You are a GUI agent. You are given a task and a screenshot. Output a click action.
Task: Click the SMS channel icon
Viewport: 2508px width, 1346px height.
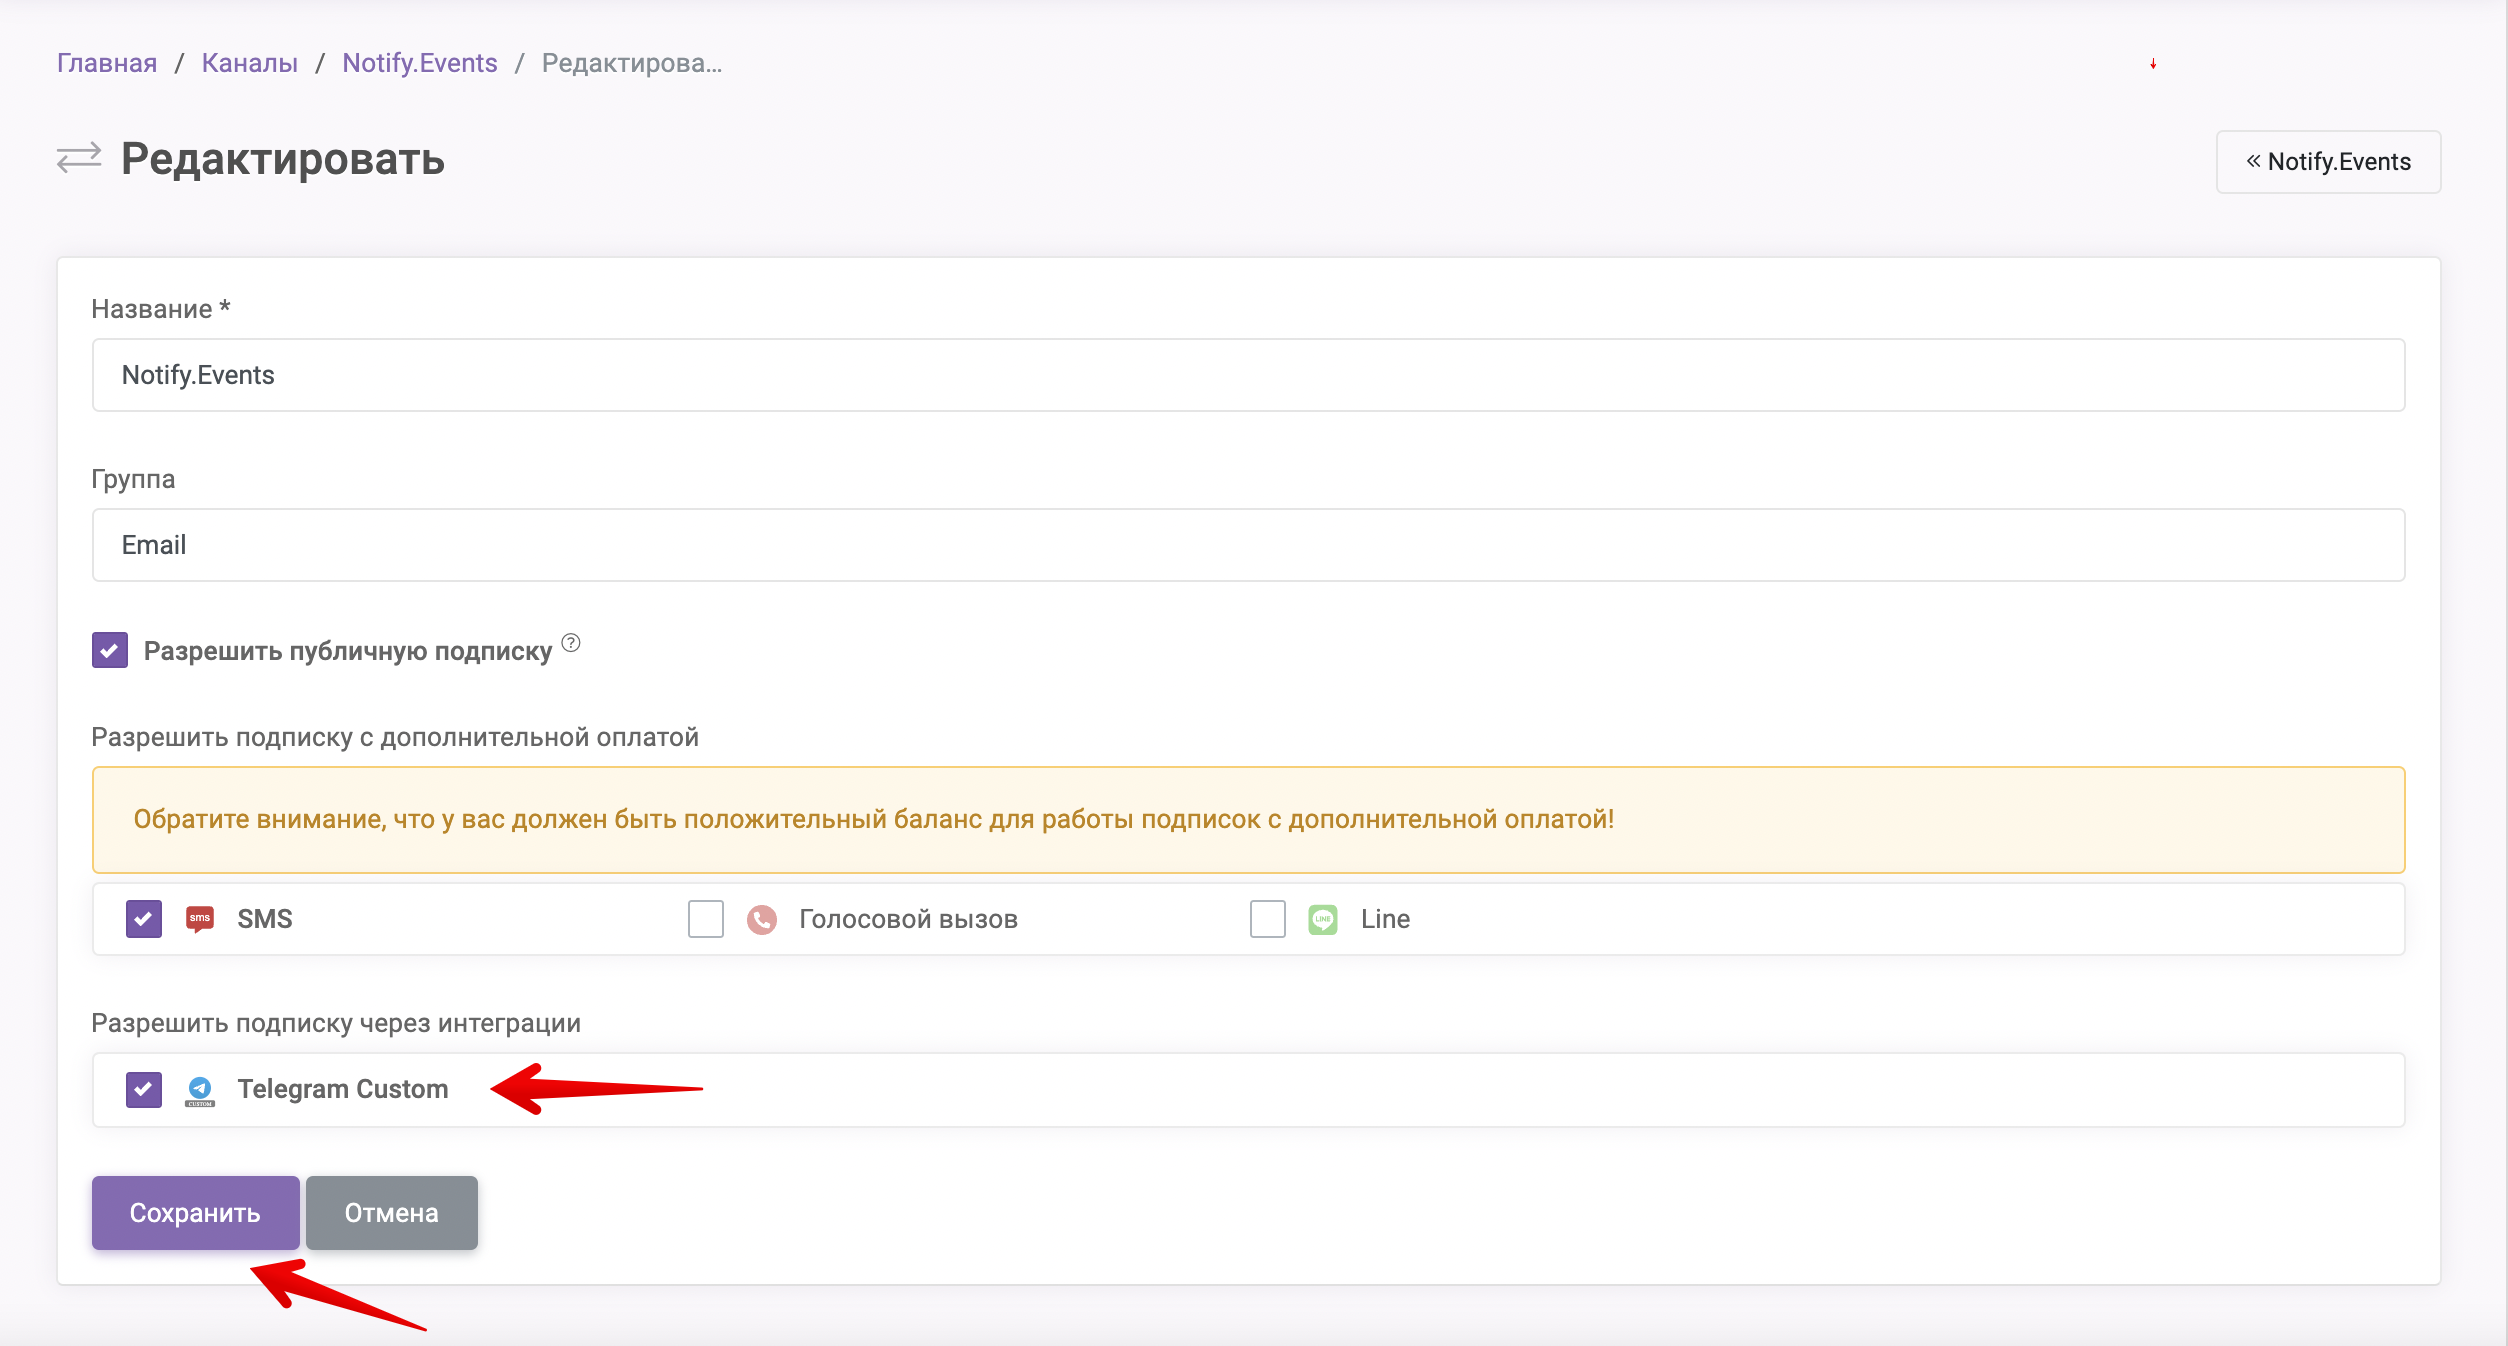202,919
